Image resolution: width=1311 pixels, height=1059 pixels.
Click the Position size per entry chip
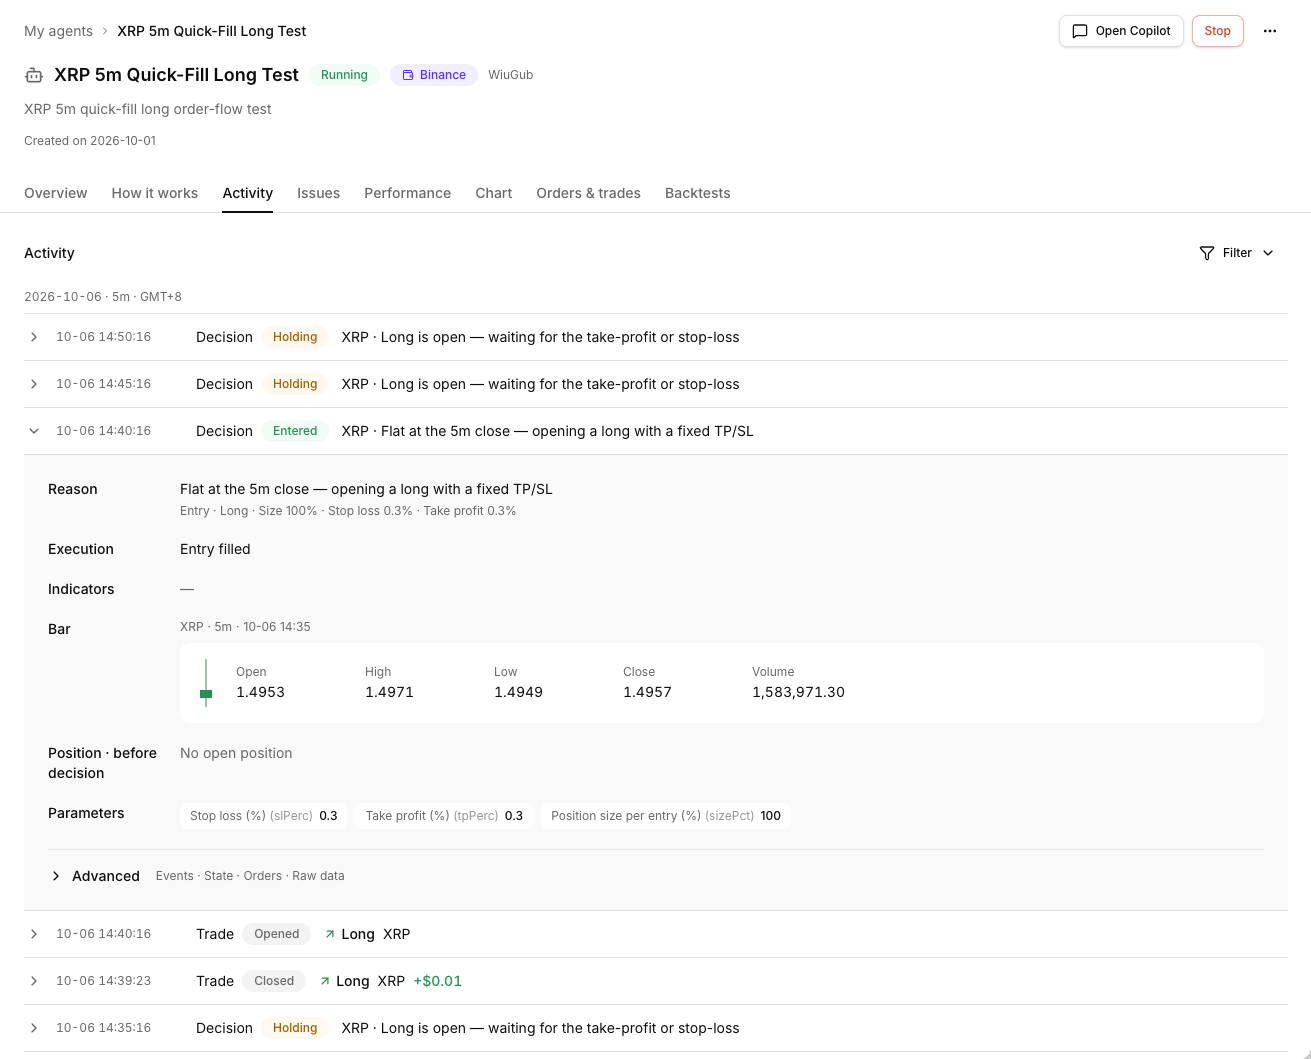pos(666,816)
